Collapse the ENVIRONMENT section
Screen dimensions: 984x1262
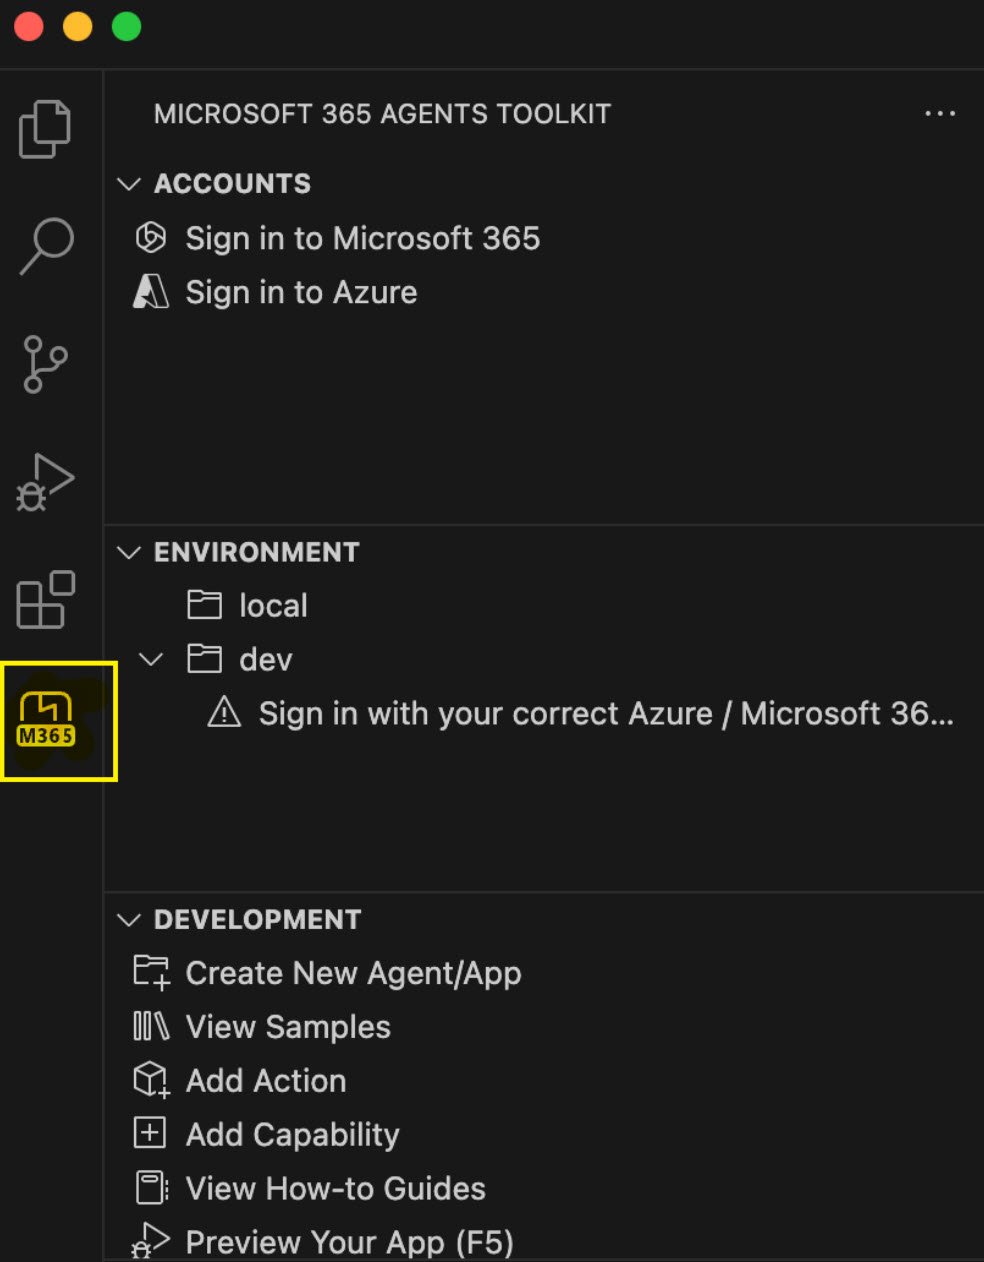click(129, 553)
